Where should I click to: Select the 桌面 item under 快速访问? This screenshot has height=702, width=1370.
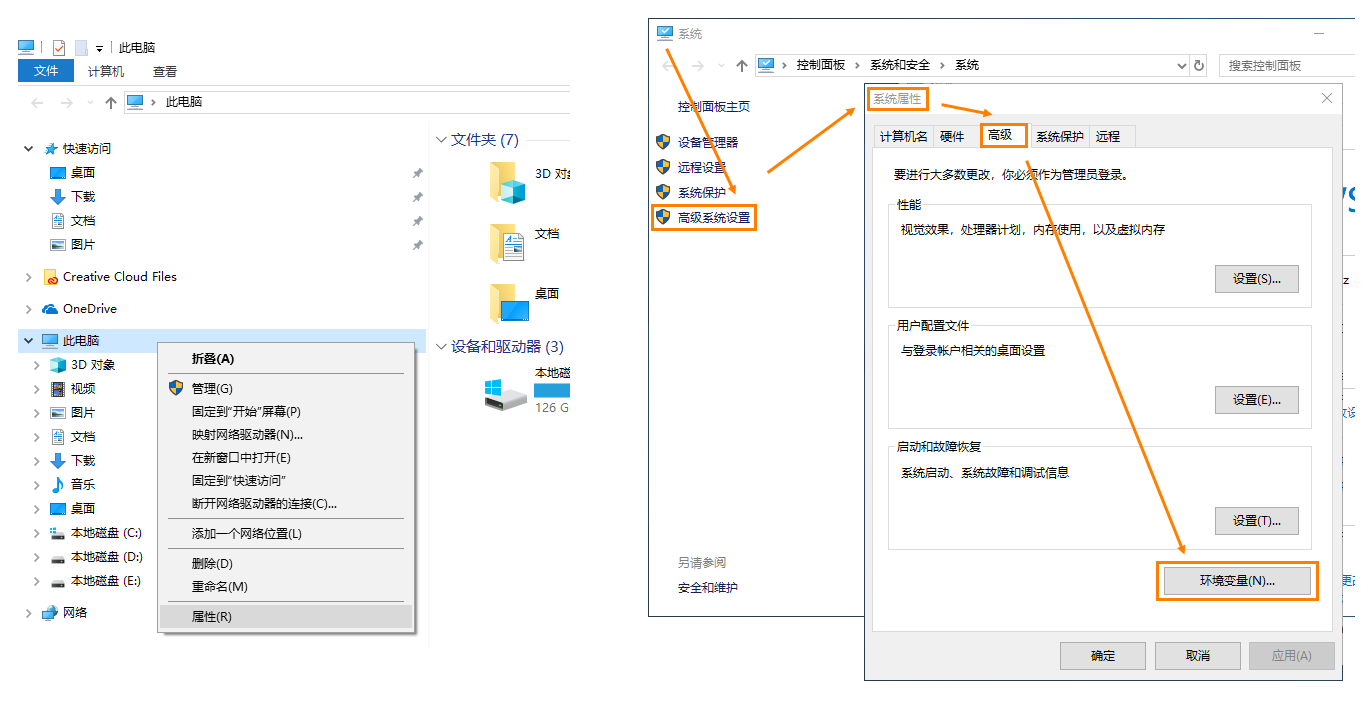pyautogui.click(x=84, y=172)
